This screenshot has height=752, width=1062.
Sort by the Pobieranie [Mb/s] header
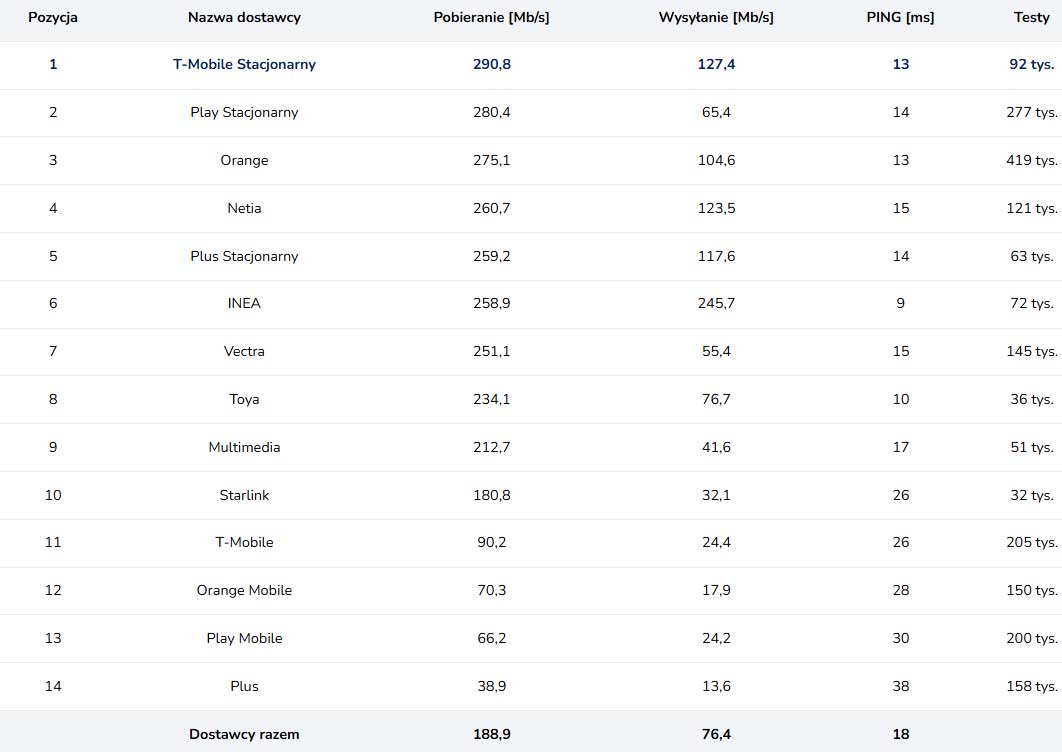(491, 17)
